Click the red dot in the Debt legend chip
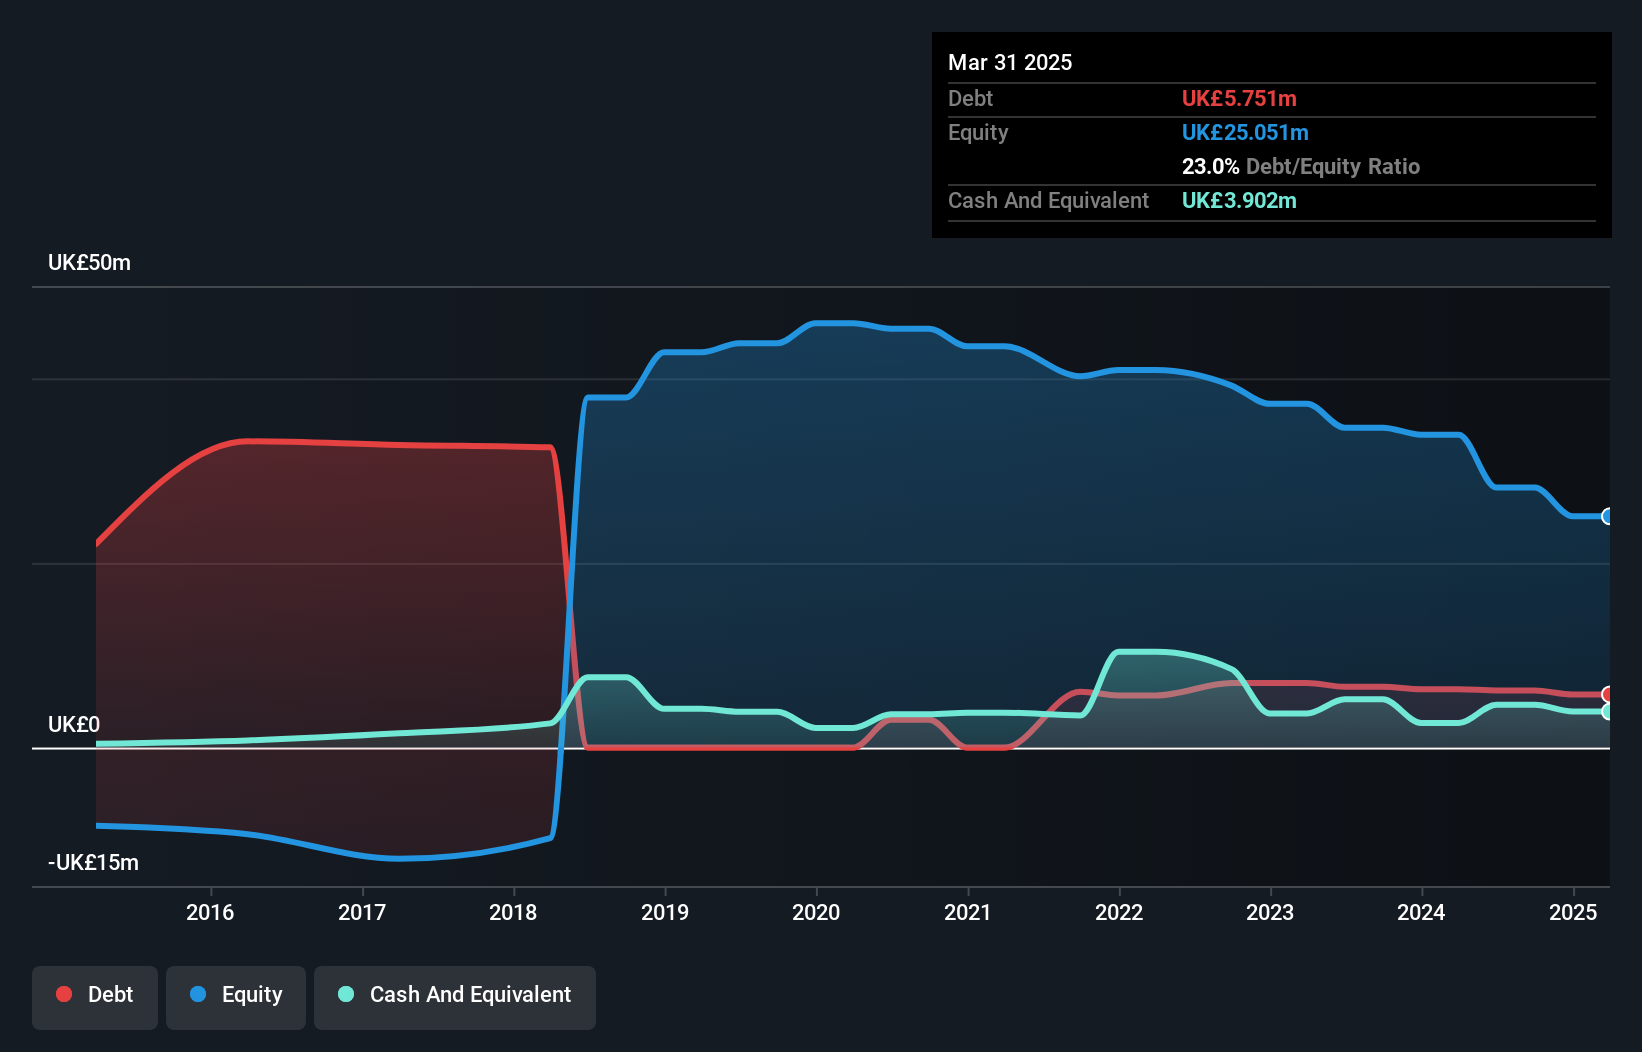This screenshot has height=1052, width=1642. [x=63, y=994]
